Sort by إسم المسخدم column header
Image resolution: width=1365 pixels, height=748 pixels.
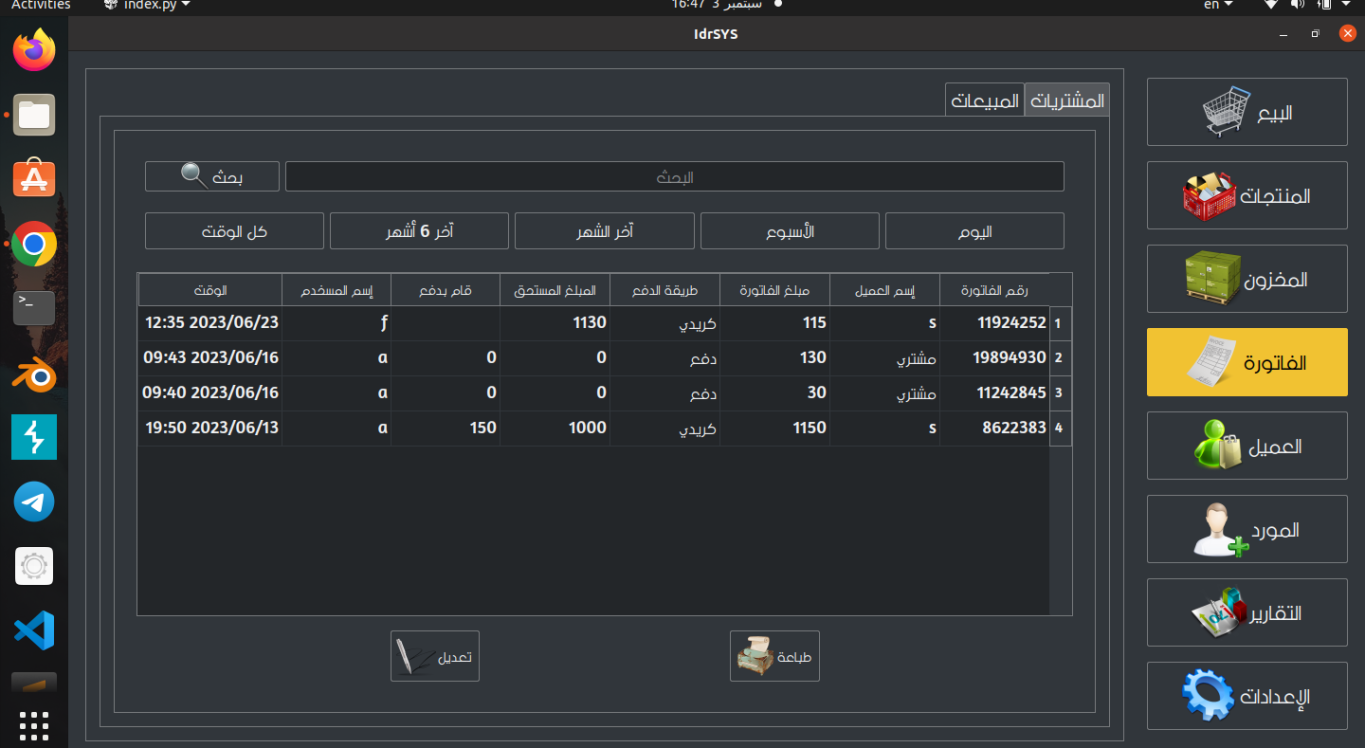point(337,291)
